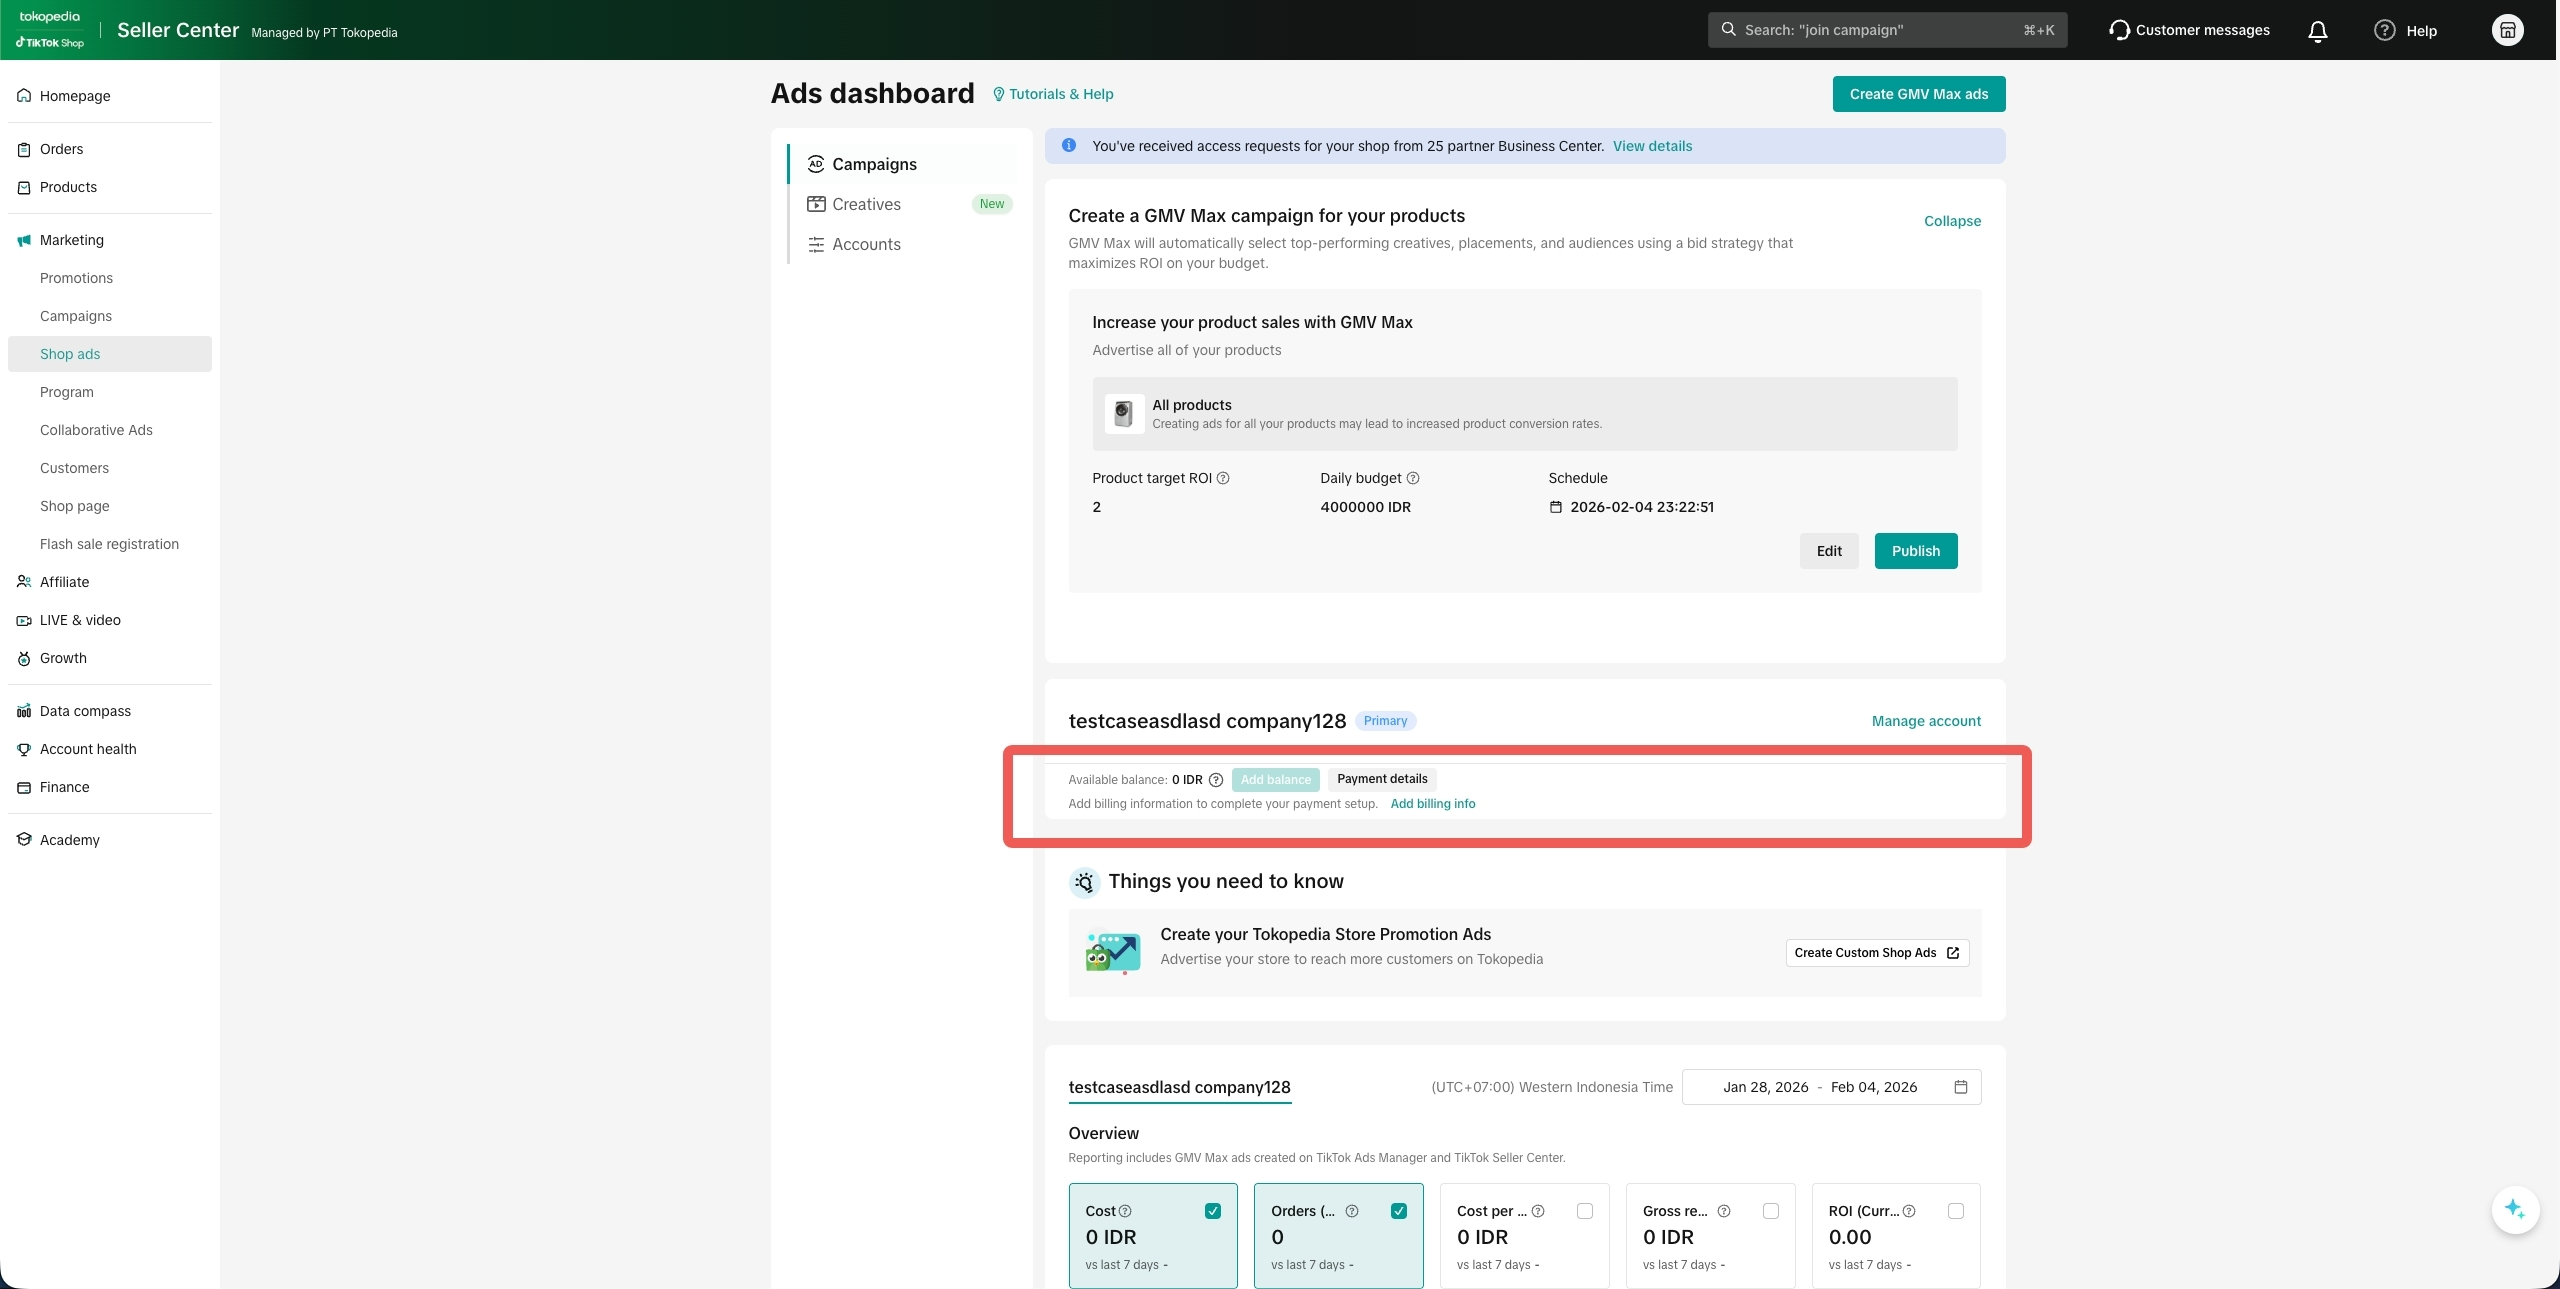
Task: Click the Daily budget info icon
Action: [1413, 478]
